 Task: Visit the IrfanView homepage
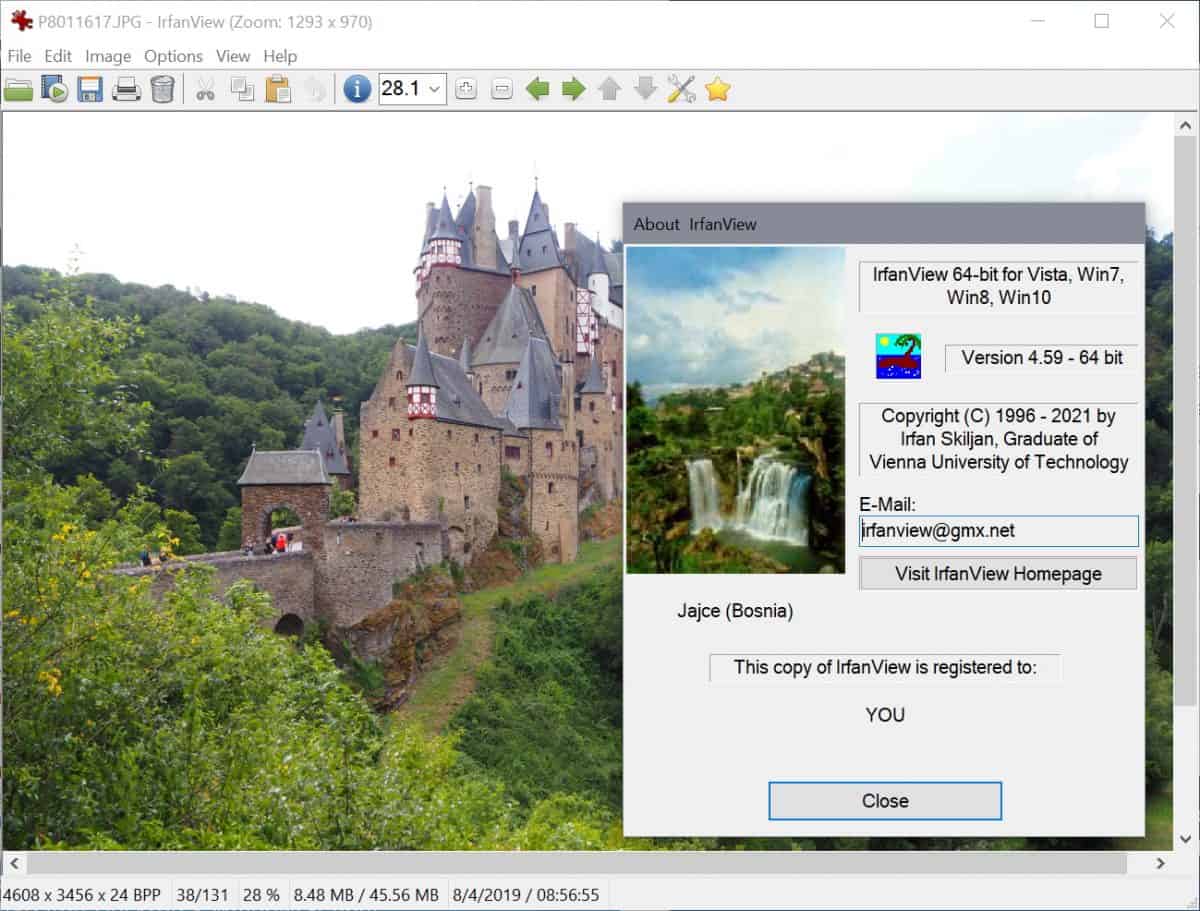[997, 573]
